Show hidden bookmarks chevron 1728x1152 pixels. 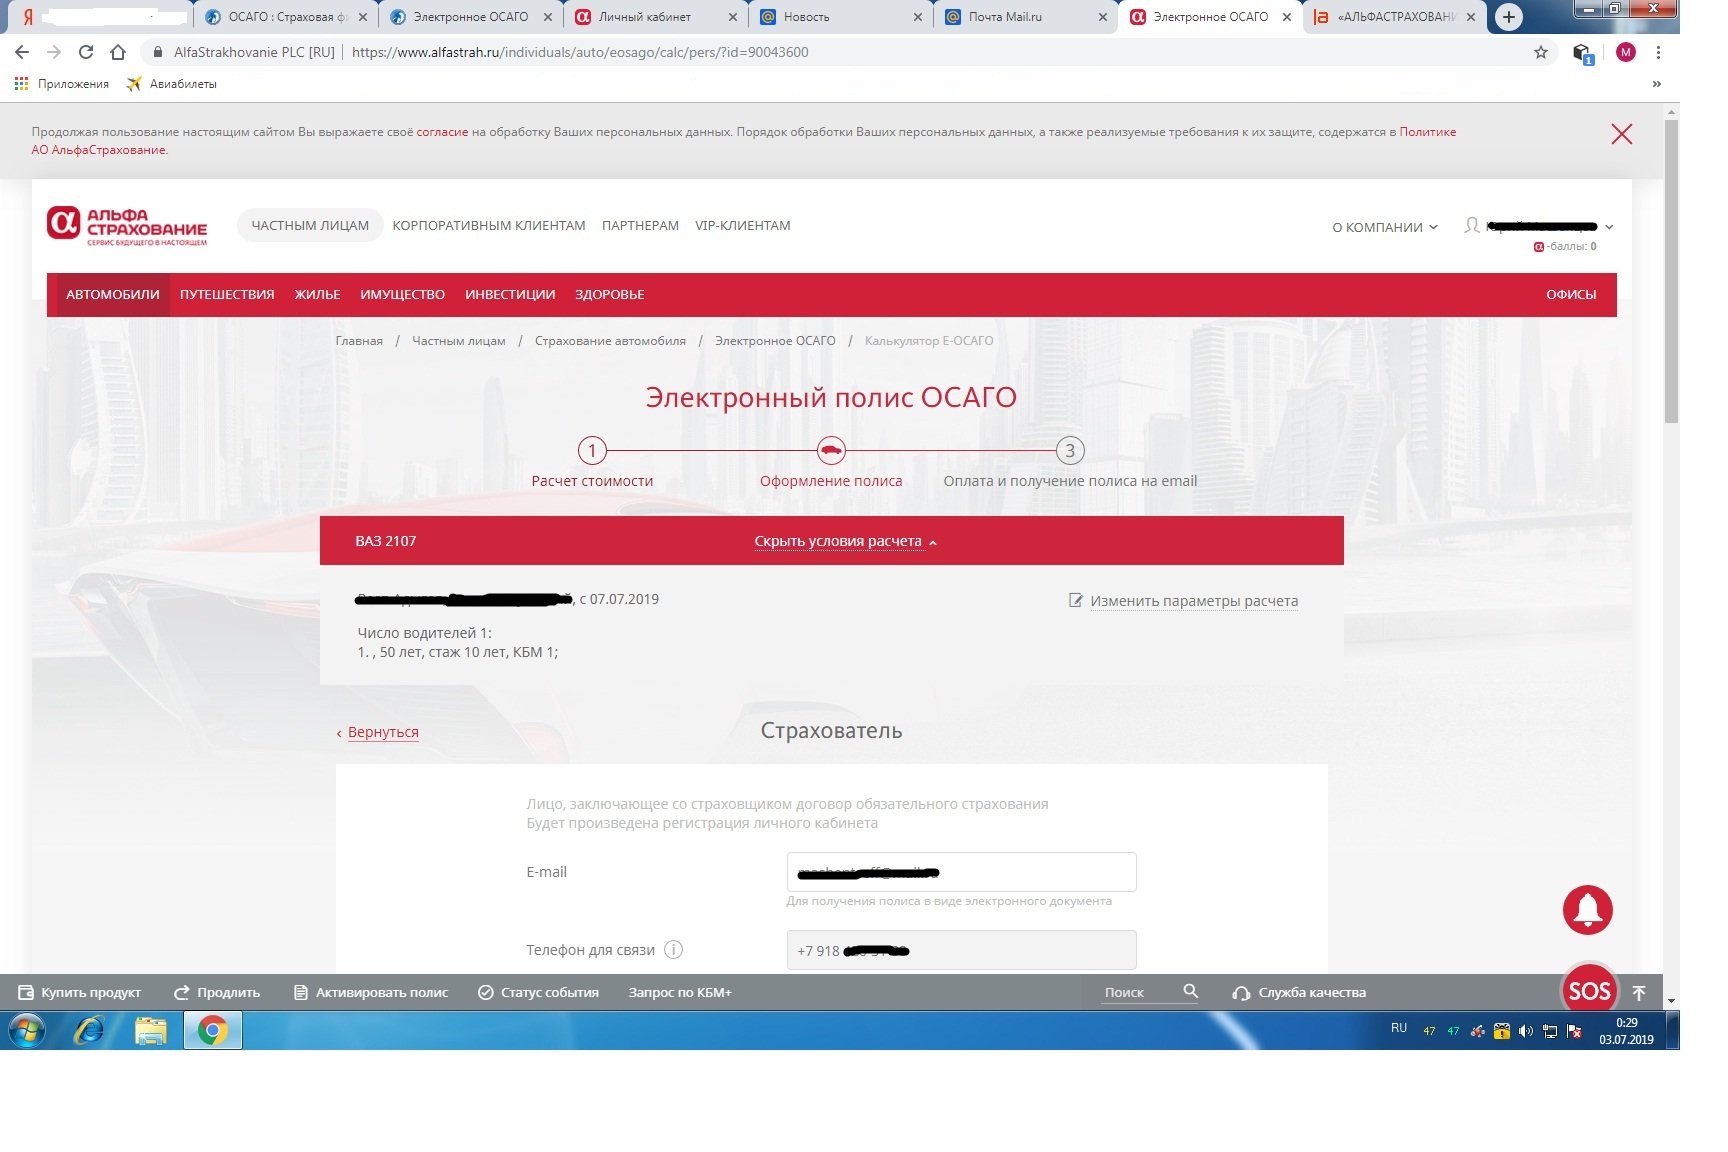pos(1657,84)
